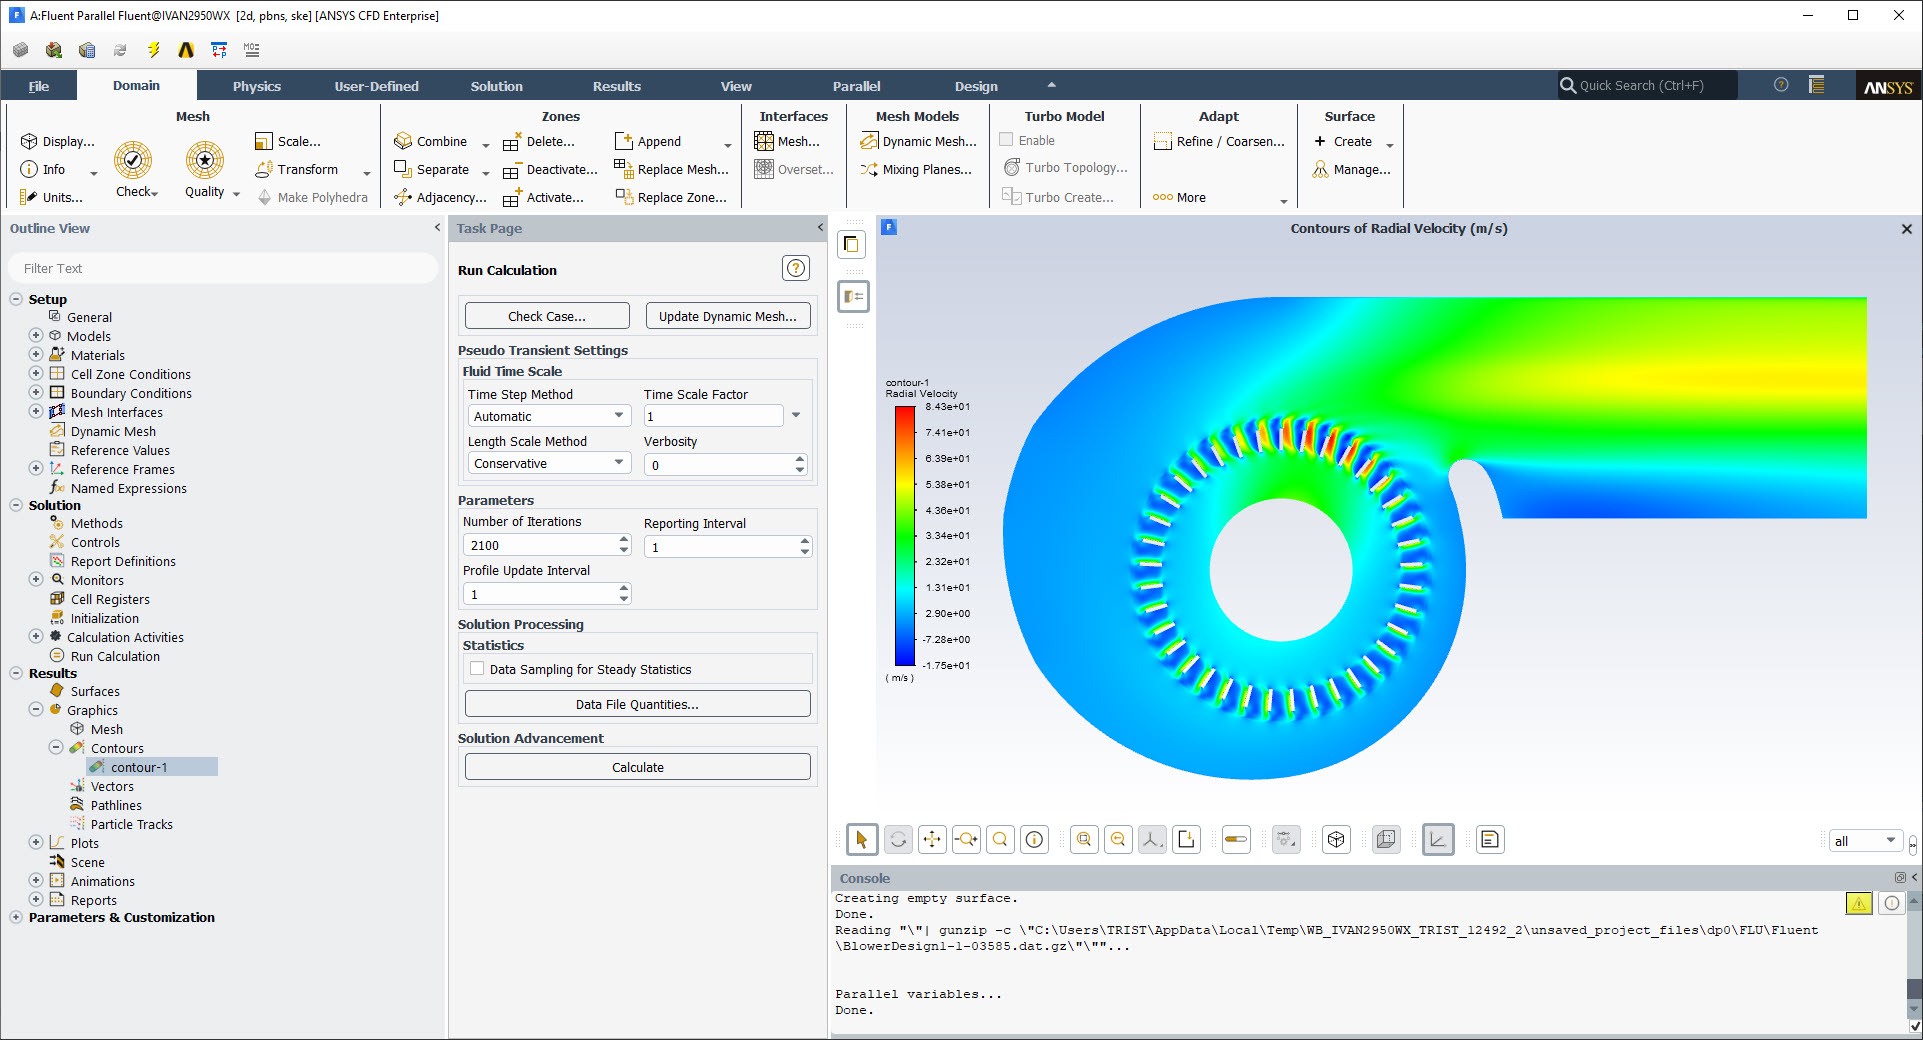Viewport: 1923px width, 1040px height.
Task: Increase the Reporting Interval value
Action: pyautogui.click(x=804, y=541)
